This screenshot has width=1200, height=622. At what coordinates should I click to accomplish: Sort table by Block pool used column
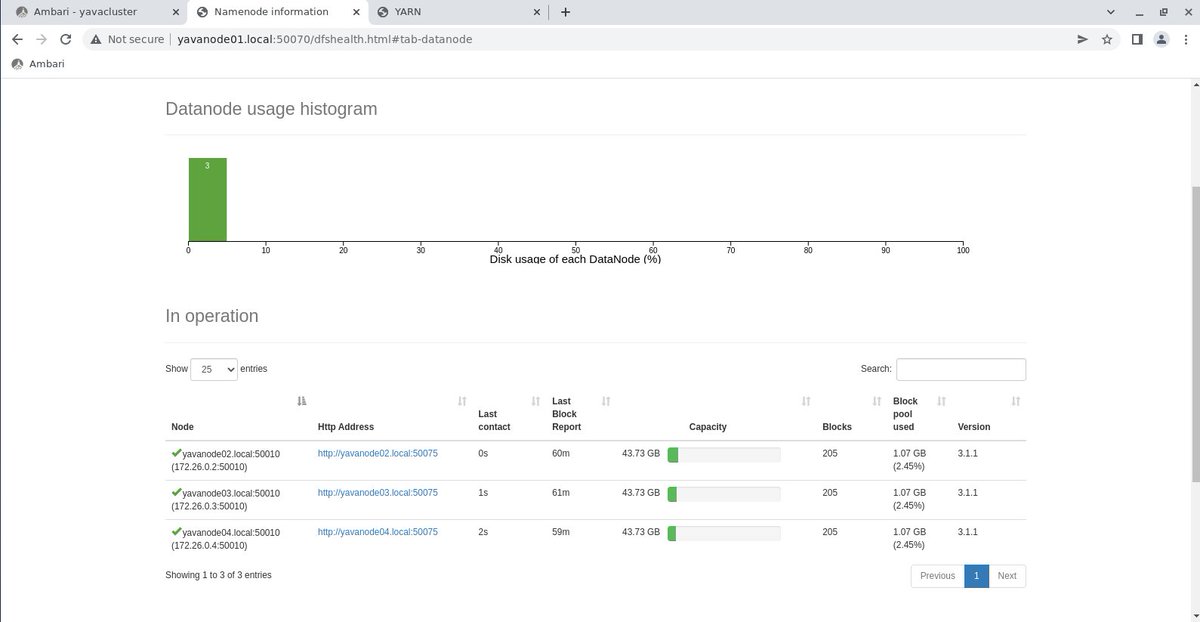(918, 414)
